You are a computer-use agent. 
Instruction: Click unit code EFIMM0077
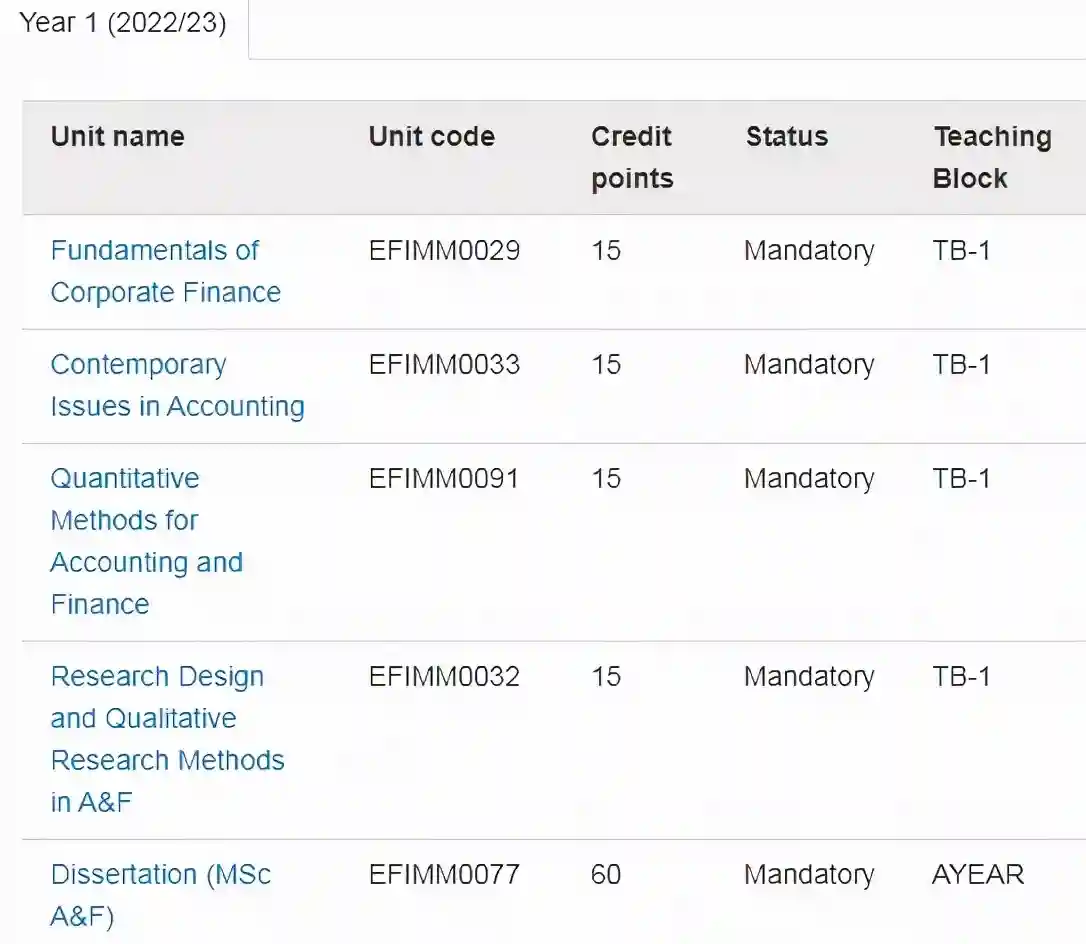point(444,874)
